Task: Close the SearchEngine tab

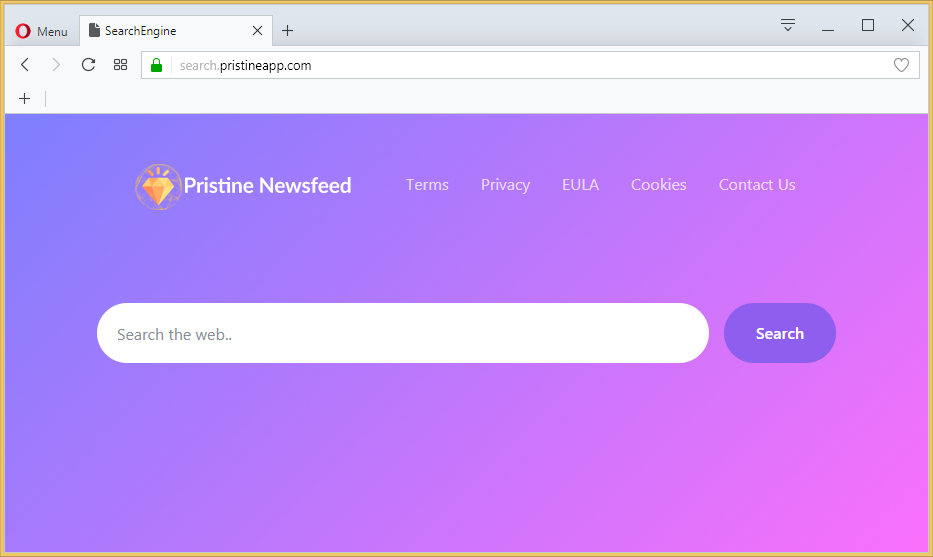Action: click(x=257, y=31)
